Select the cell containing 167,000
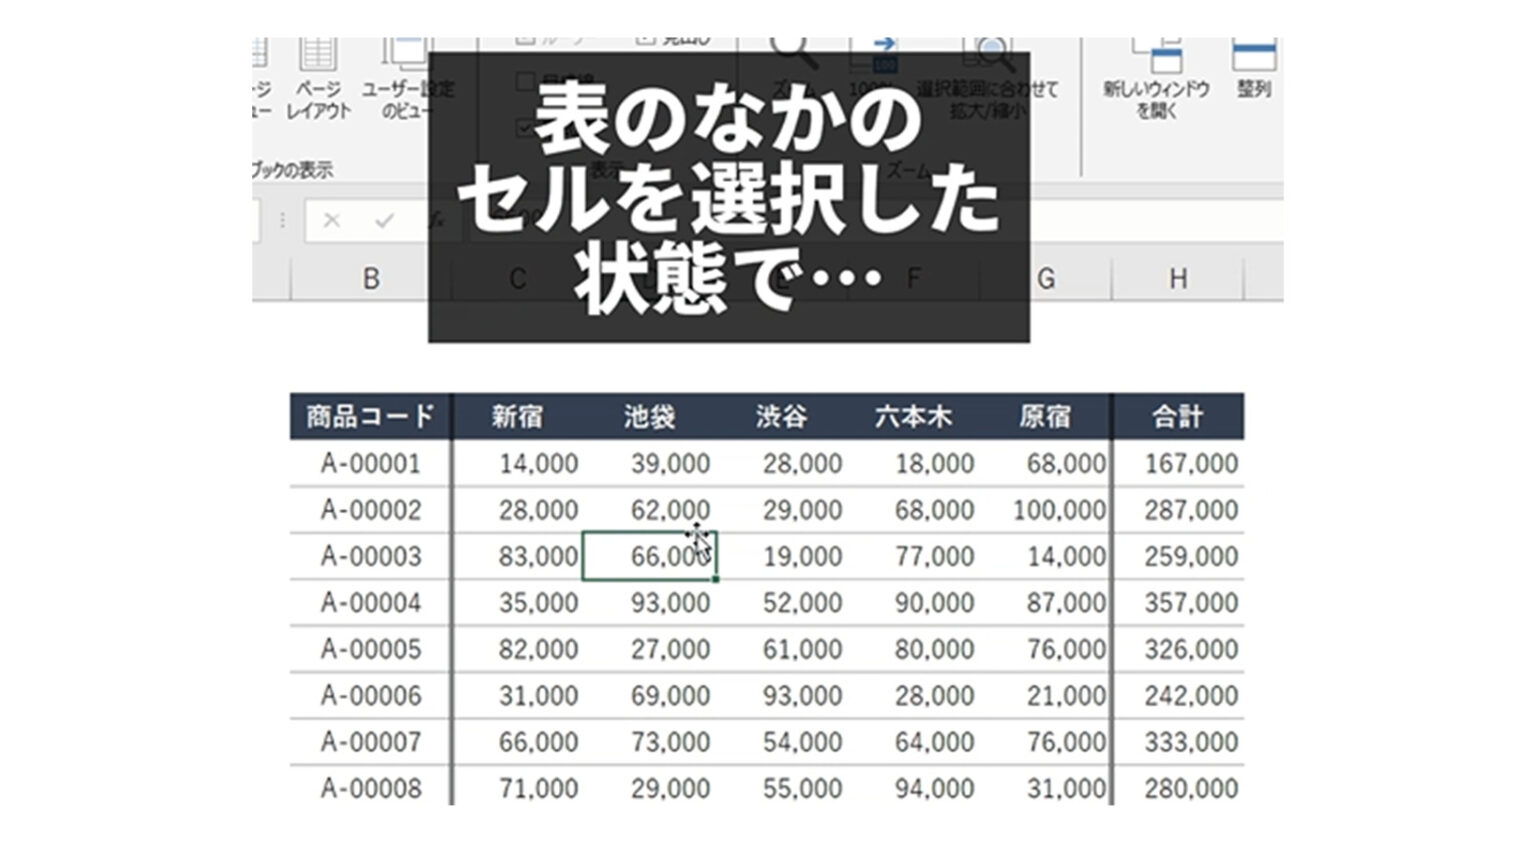This screenshot has width=1536, height=841. [x=1178, y=463]
